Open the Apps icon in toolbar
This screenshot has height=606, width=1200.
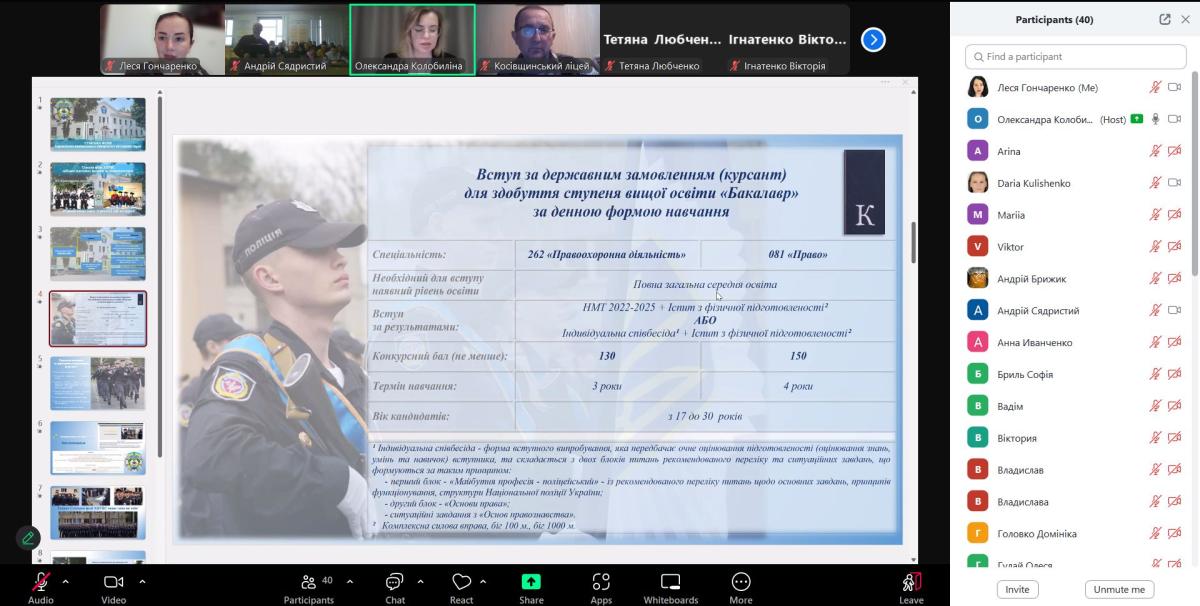(601, 582)
